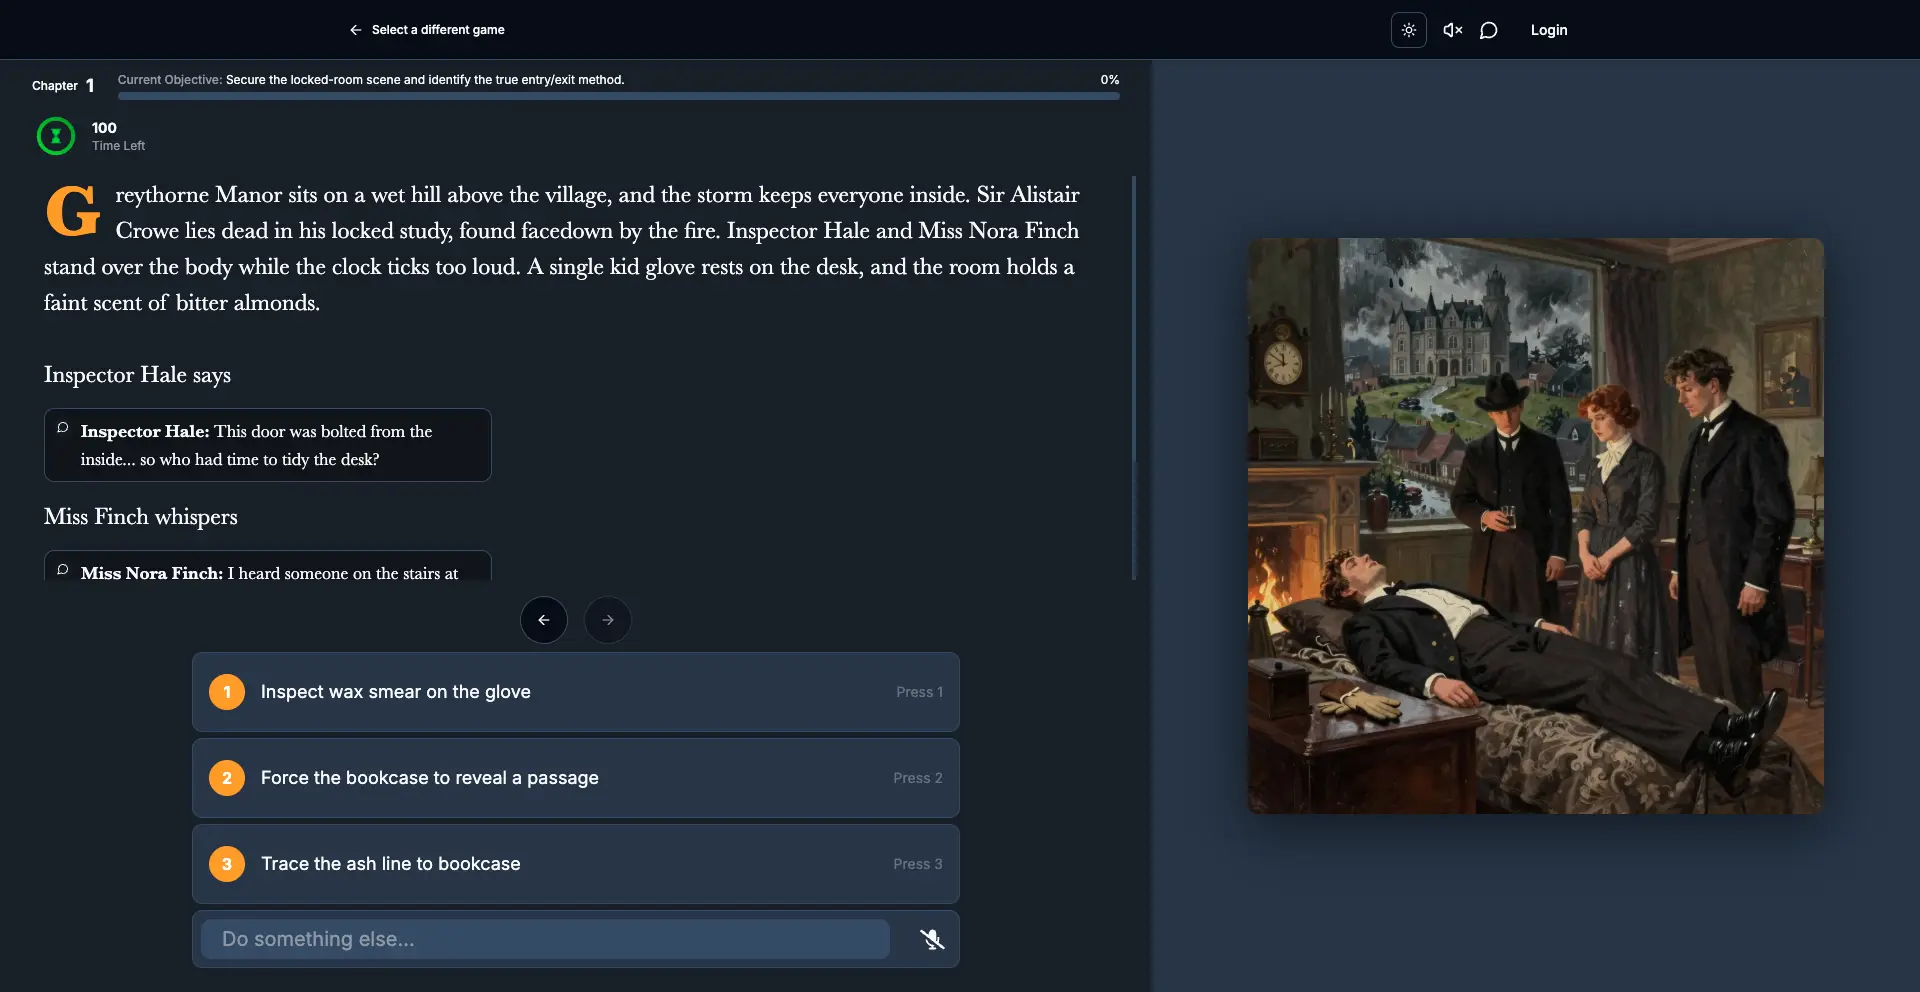Screen dimensions: 1920x992
Task: Enable the microphone in the action bar
Action: tap(932, 939)
